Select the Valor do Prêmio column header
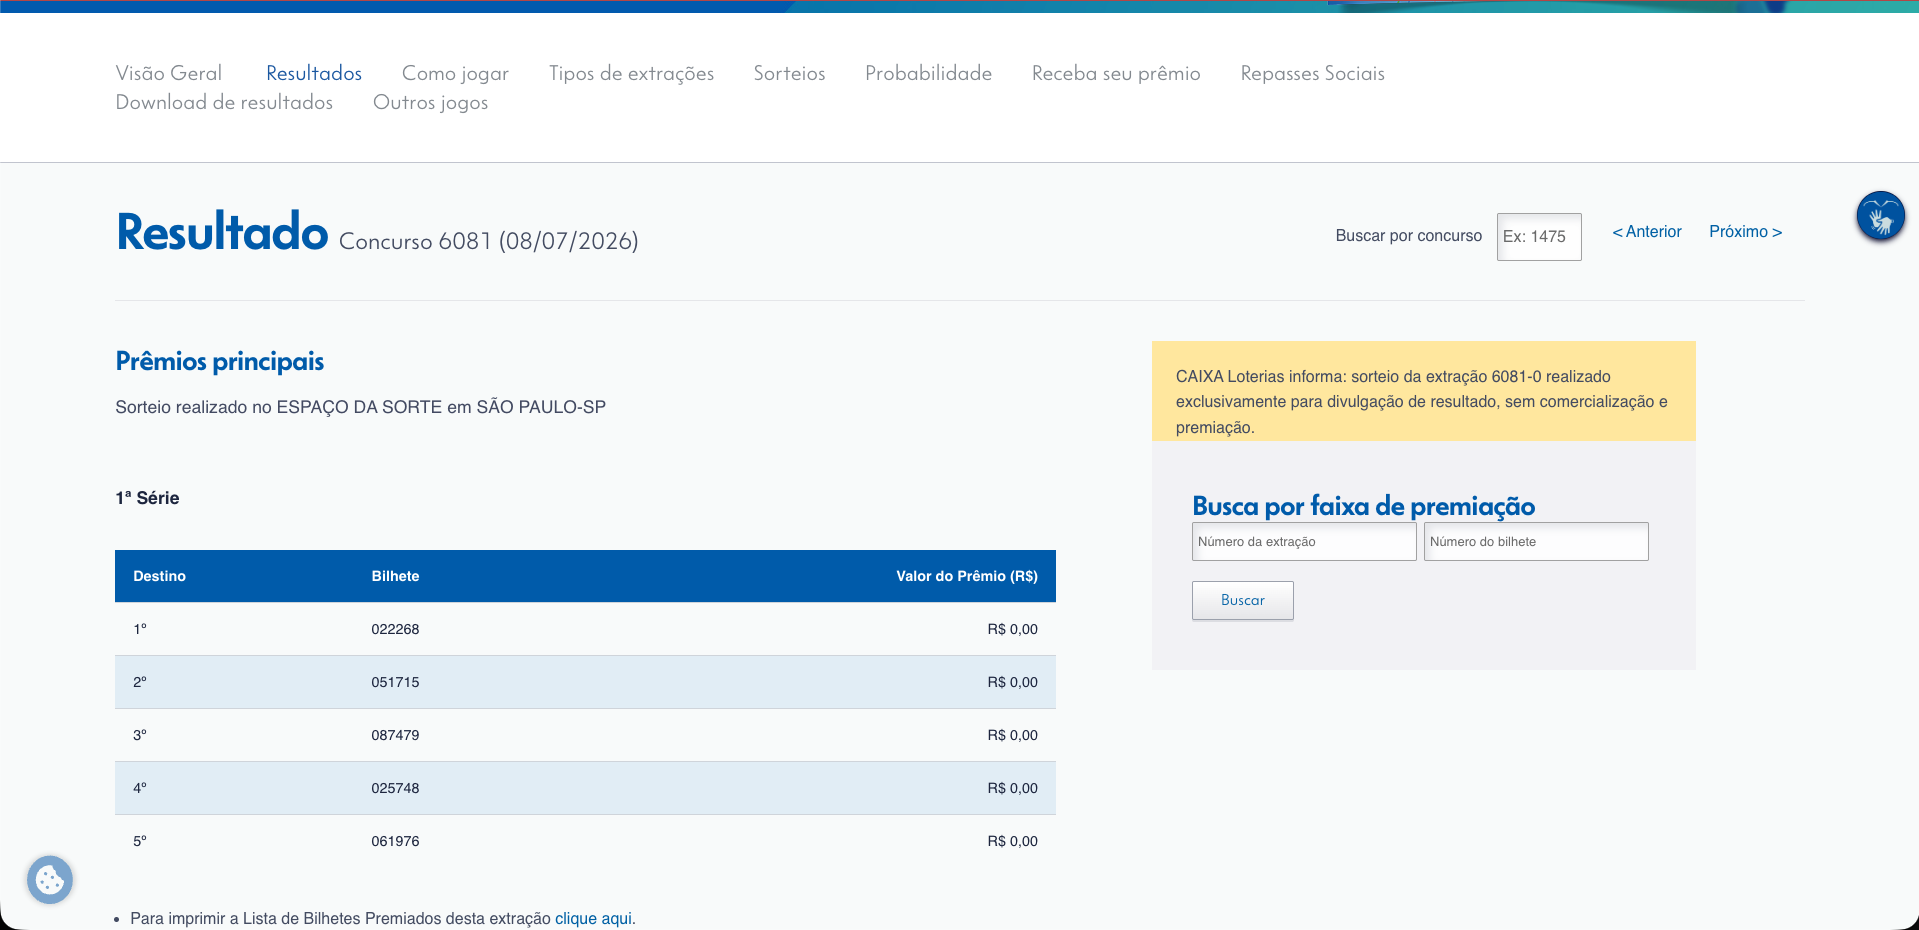This screenshot has width=1919, height=930. (x=967, y=576)
